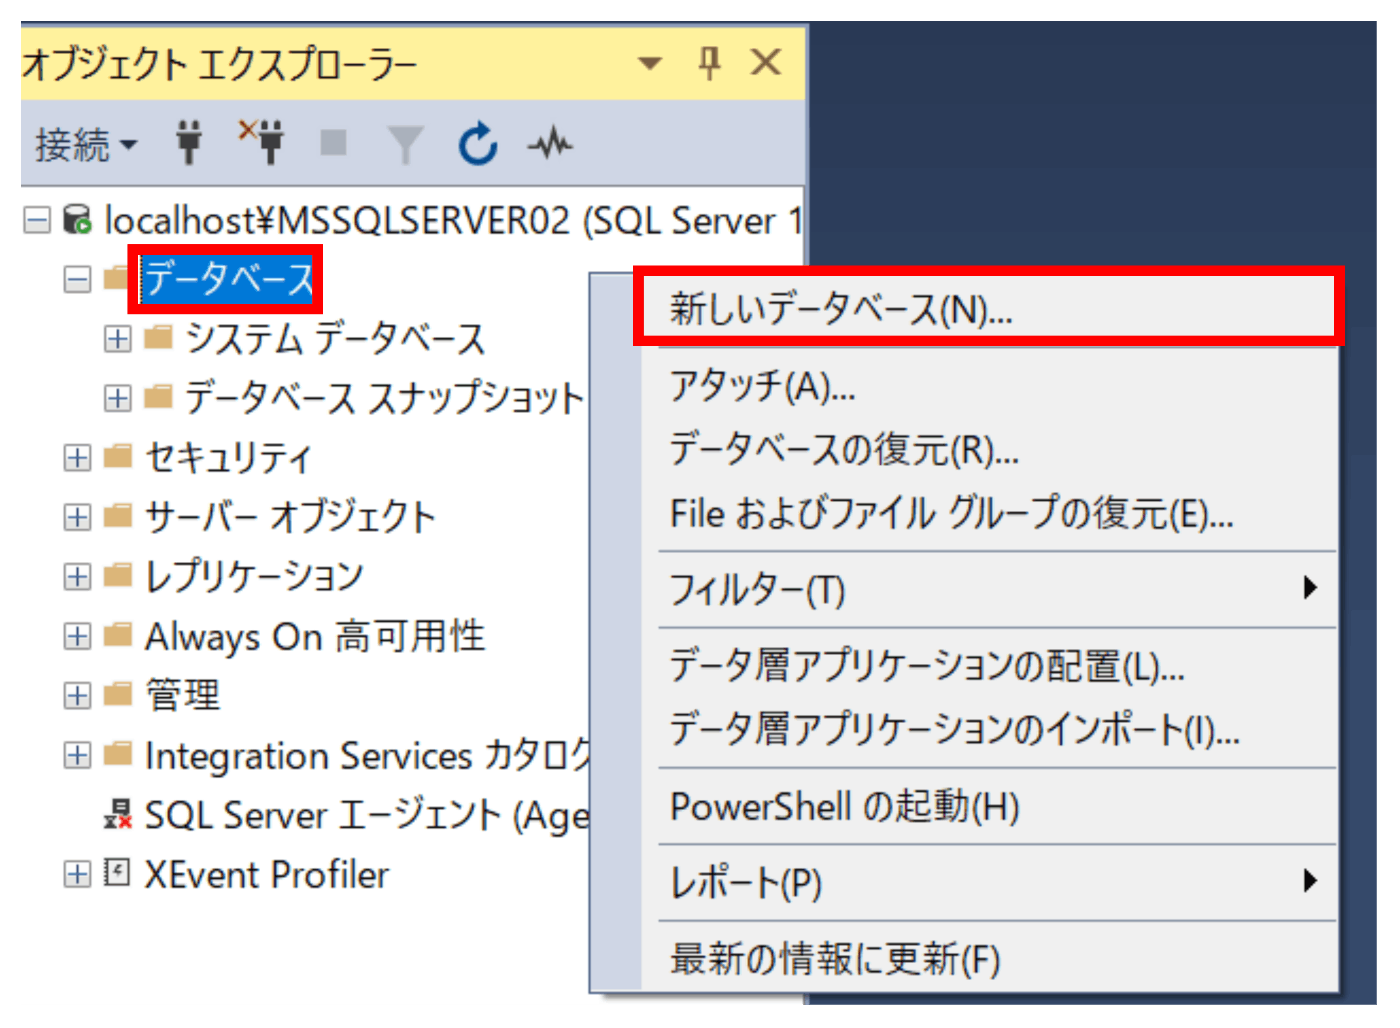Click the サーバー オブジェクト folder icon
This screenshot has height=1028, width=1400.
click(x=118, y=516)
